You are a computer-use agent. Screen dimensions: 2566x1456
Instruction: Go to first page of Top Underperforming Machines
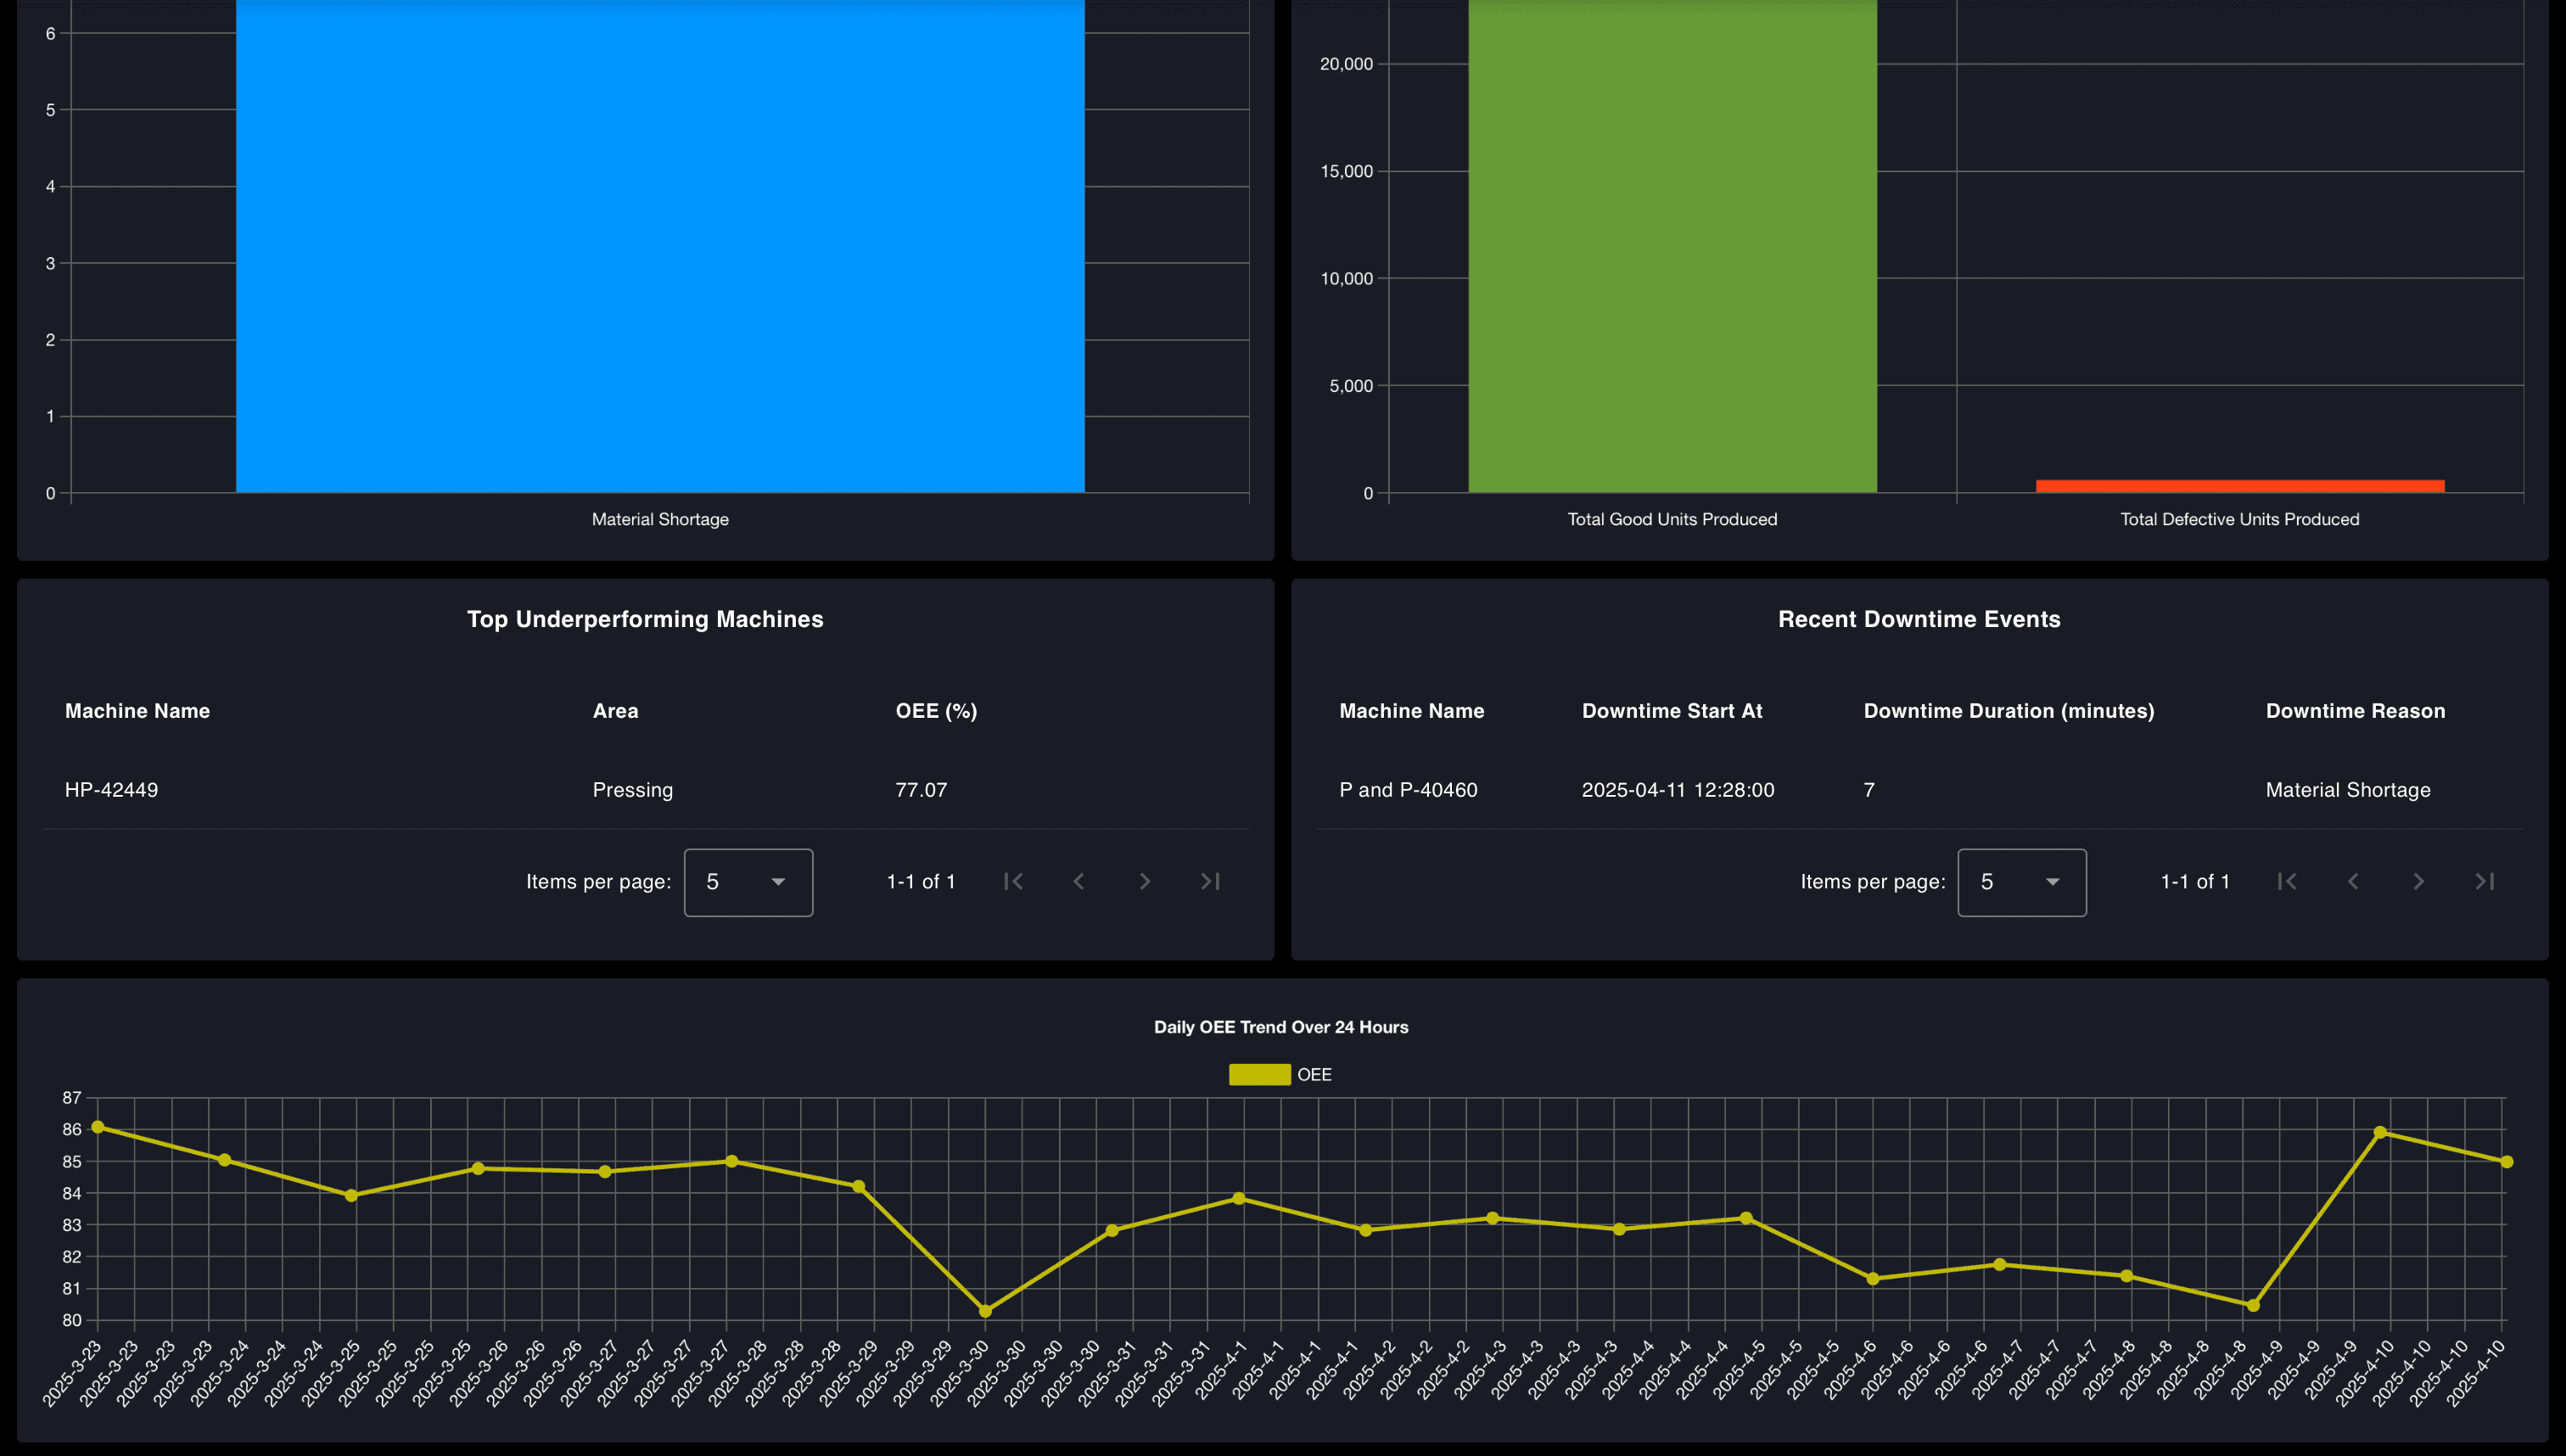pyautogui.click(x=1014, y=881)
